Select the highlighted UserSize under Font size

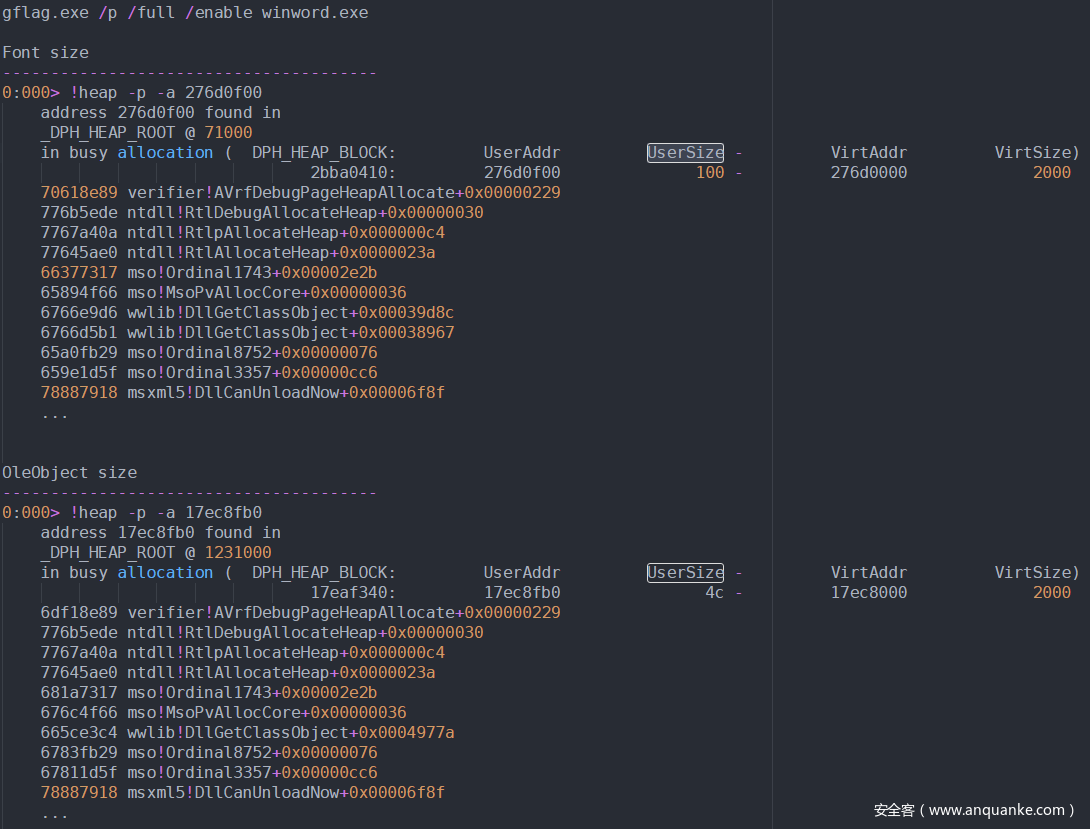point(685,152)
